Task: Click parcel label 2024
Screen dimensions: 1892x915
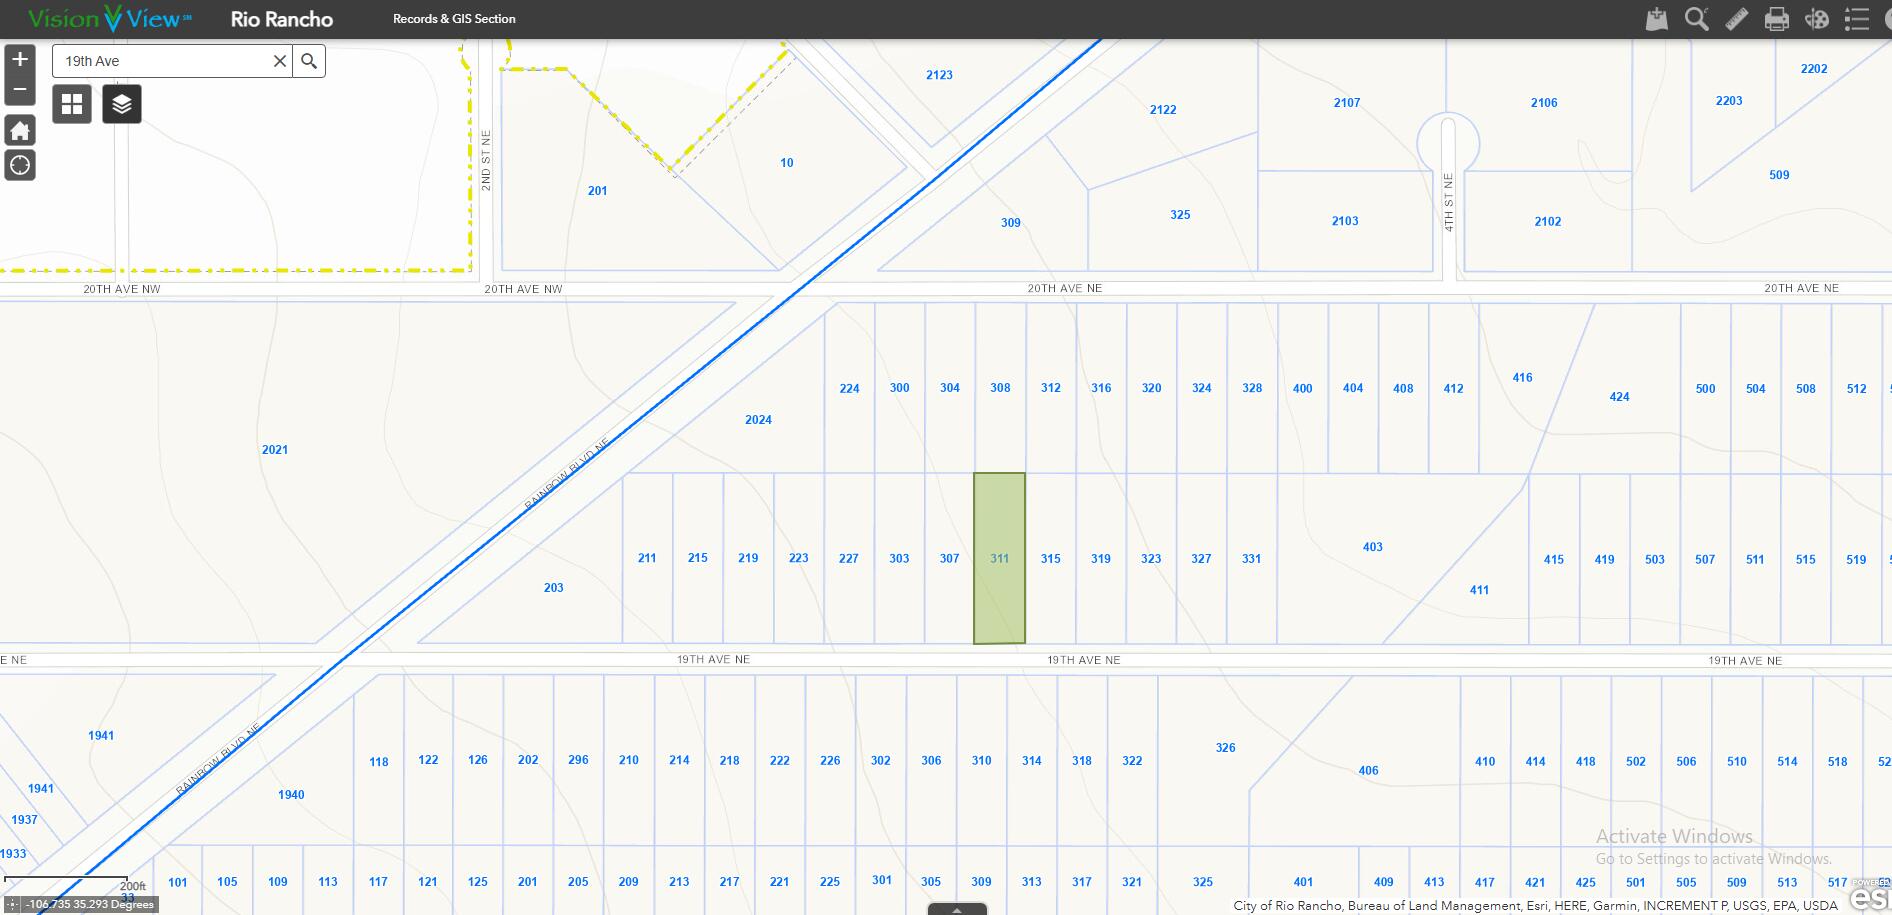Action: click(758, 420)
